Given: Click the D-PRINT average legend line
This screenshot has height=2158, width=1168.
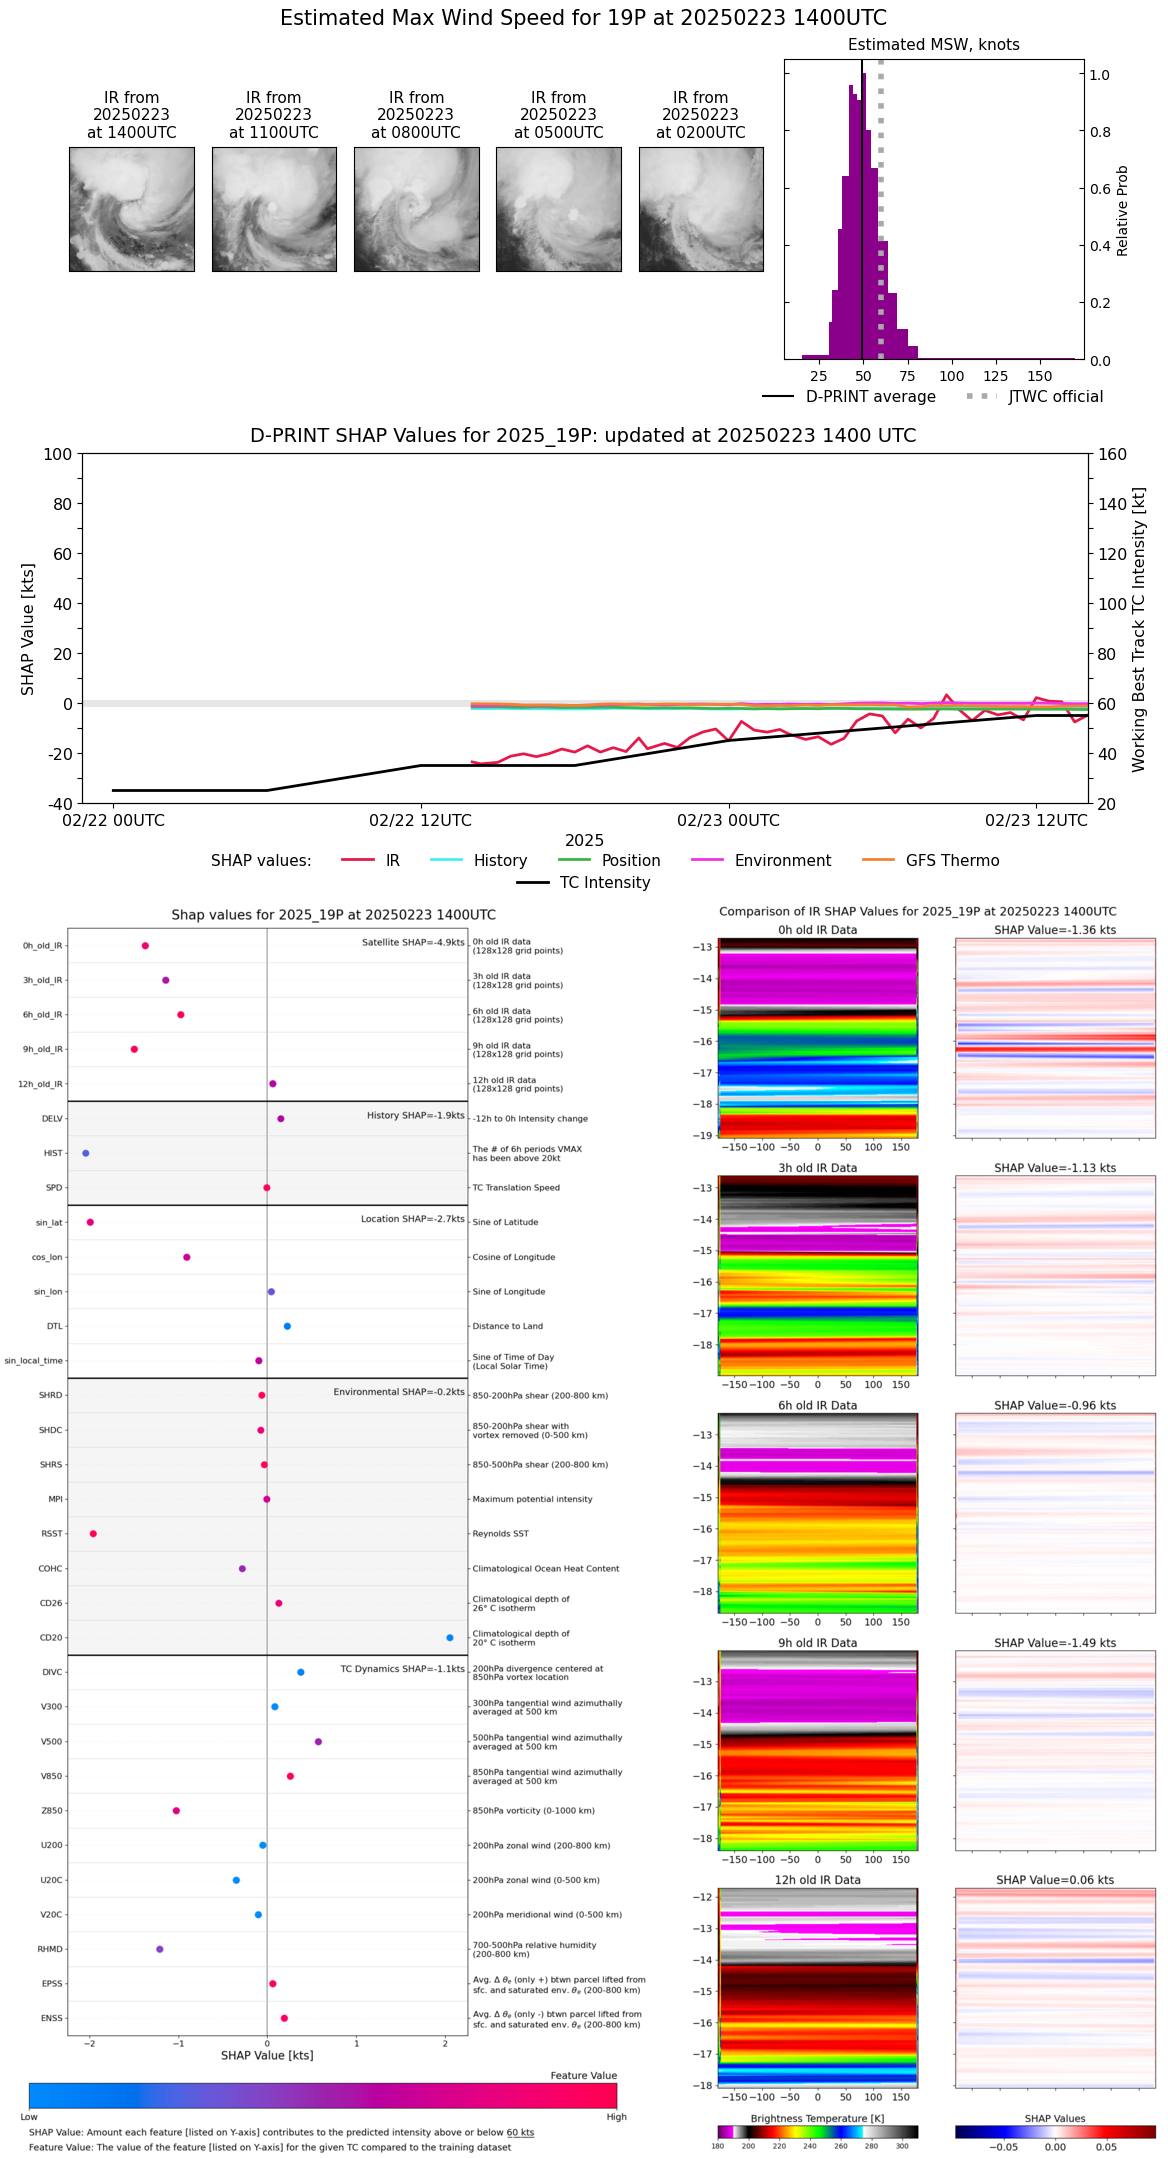Looking at the screenshot, I should pos(778,396).
